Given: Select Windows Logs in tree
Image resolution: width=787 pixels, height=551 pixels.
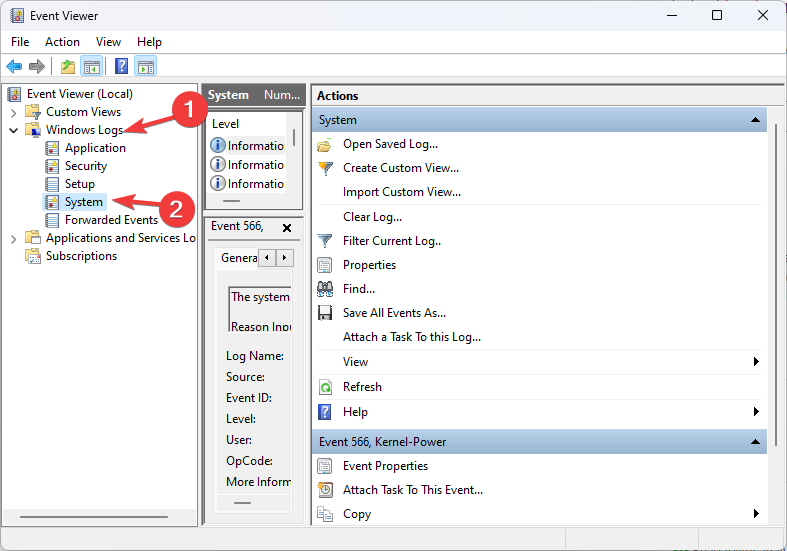Looking at the screenshot, I should tap(84, 130).
